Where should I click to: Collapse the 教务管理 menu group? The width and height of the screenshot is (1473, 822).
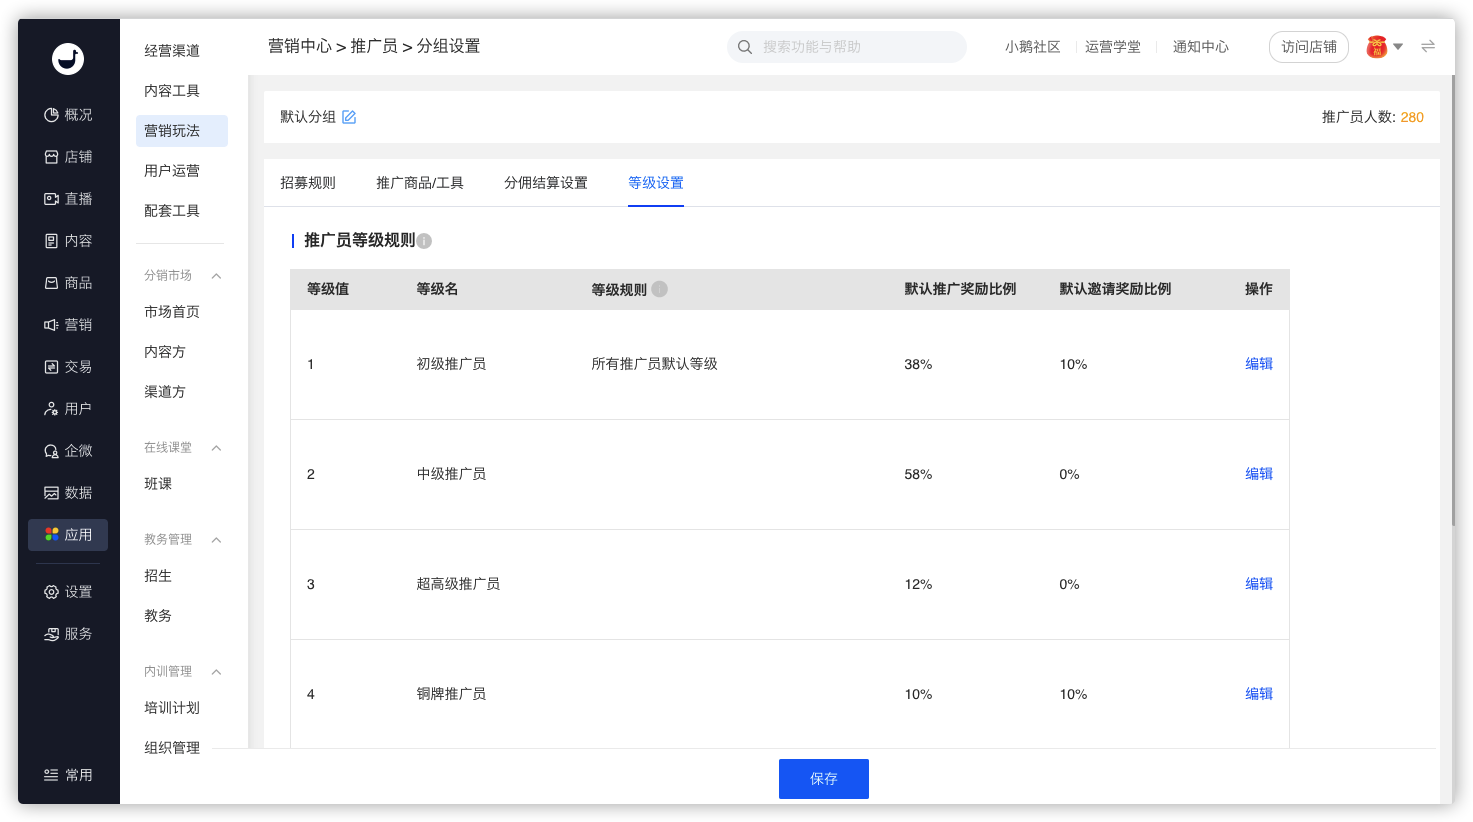point(216,540)
